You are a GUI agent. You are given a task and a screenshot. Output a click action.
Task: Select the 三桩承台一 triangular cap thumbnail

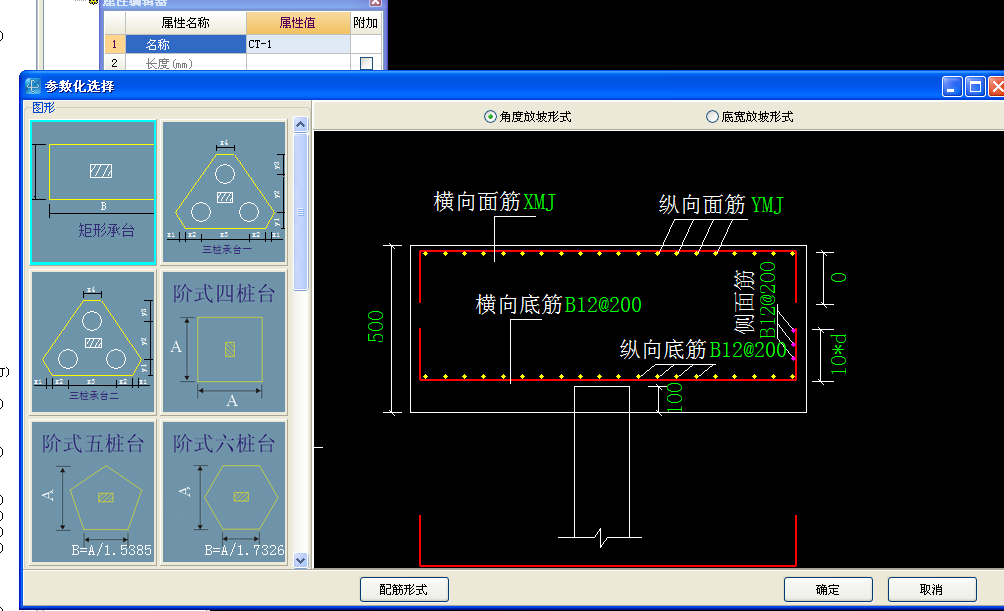point(223,192)
